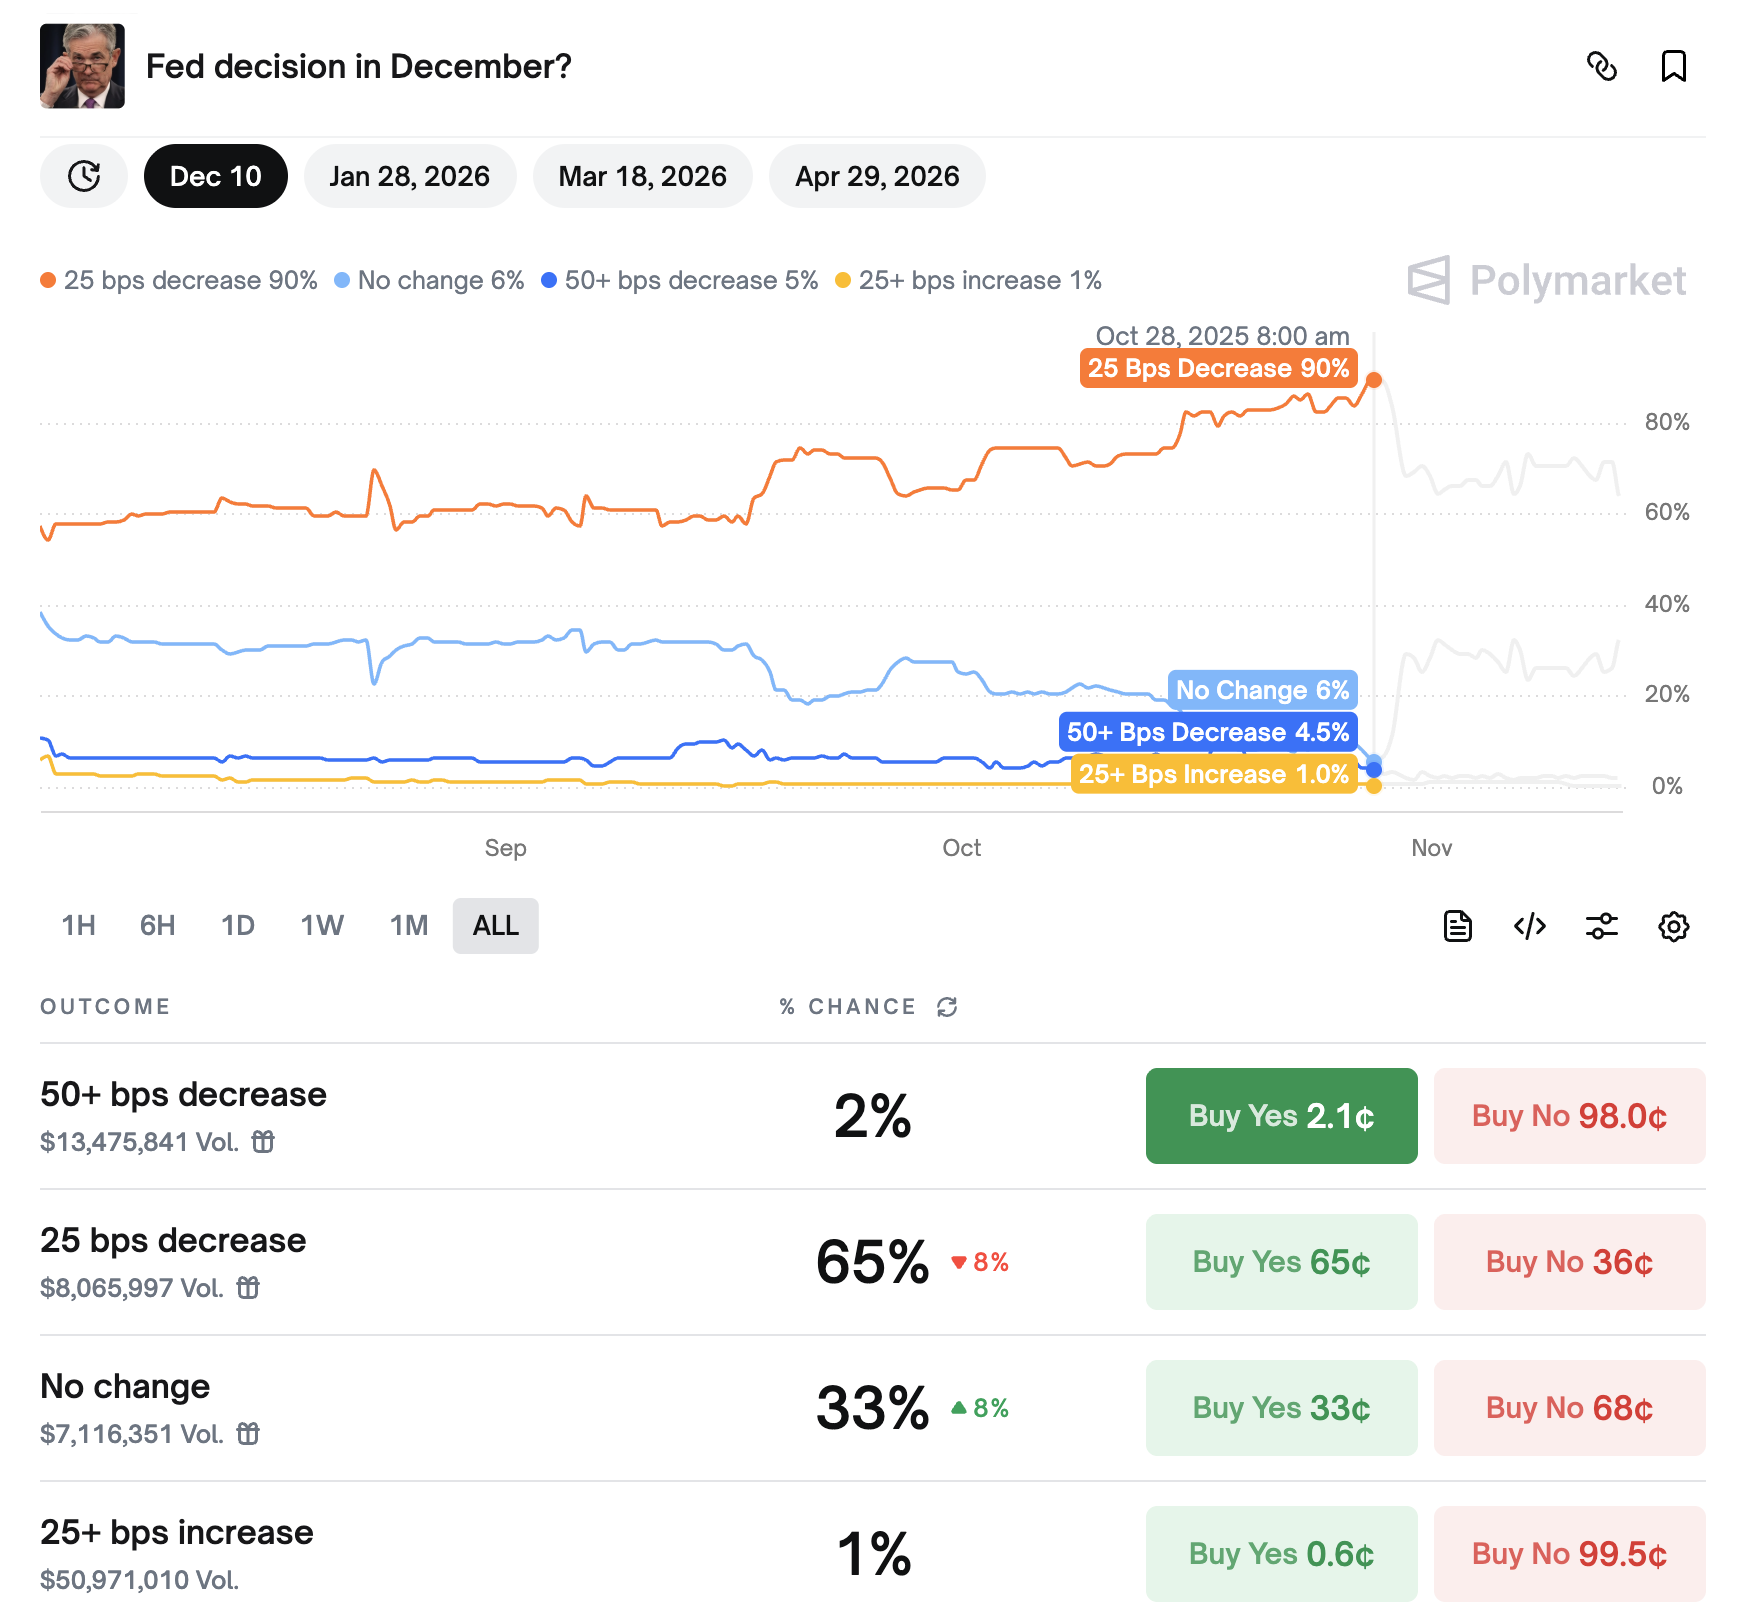Choose the Apr 29, 2026 date tab
The image size is (1738, 1624).
tap(877, 176)
